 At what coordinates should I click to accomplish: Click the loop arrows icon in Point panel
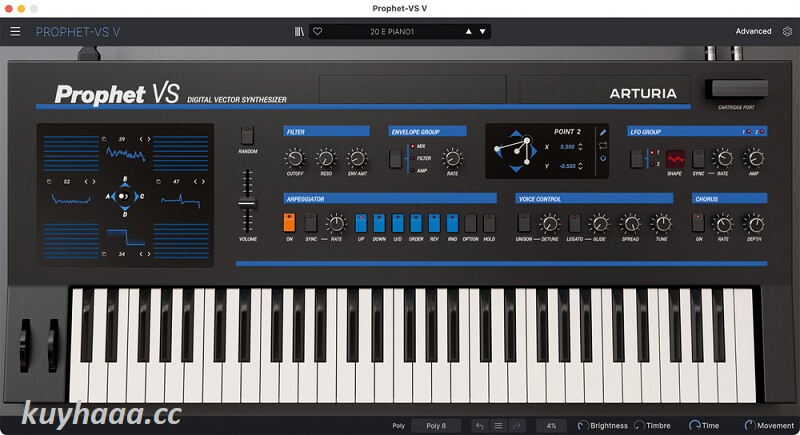click(603, 145)
